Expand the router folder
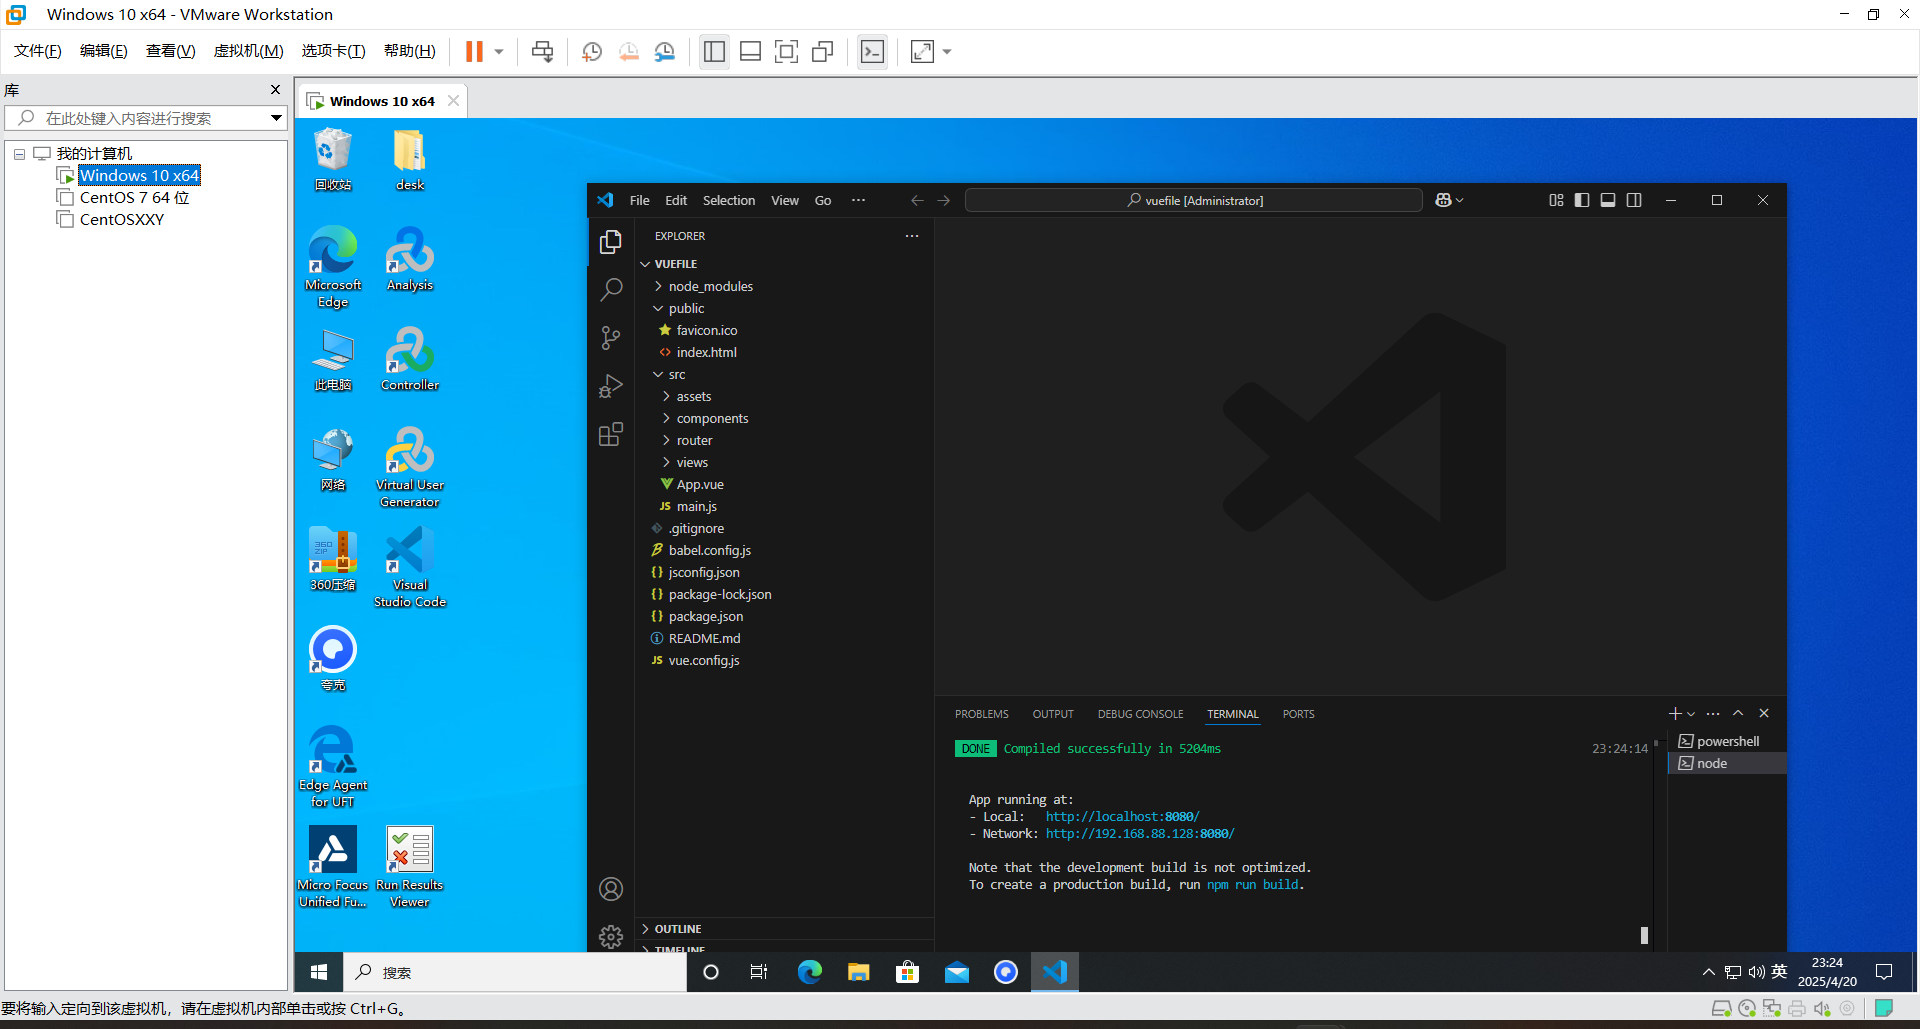Image resolution: width=1920 pixels, height=1029 pixels. 784,440
